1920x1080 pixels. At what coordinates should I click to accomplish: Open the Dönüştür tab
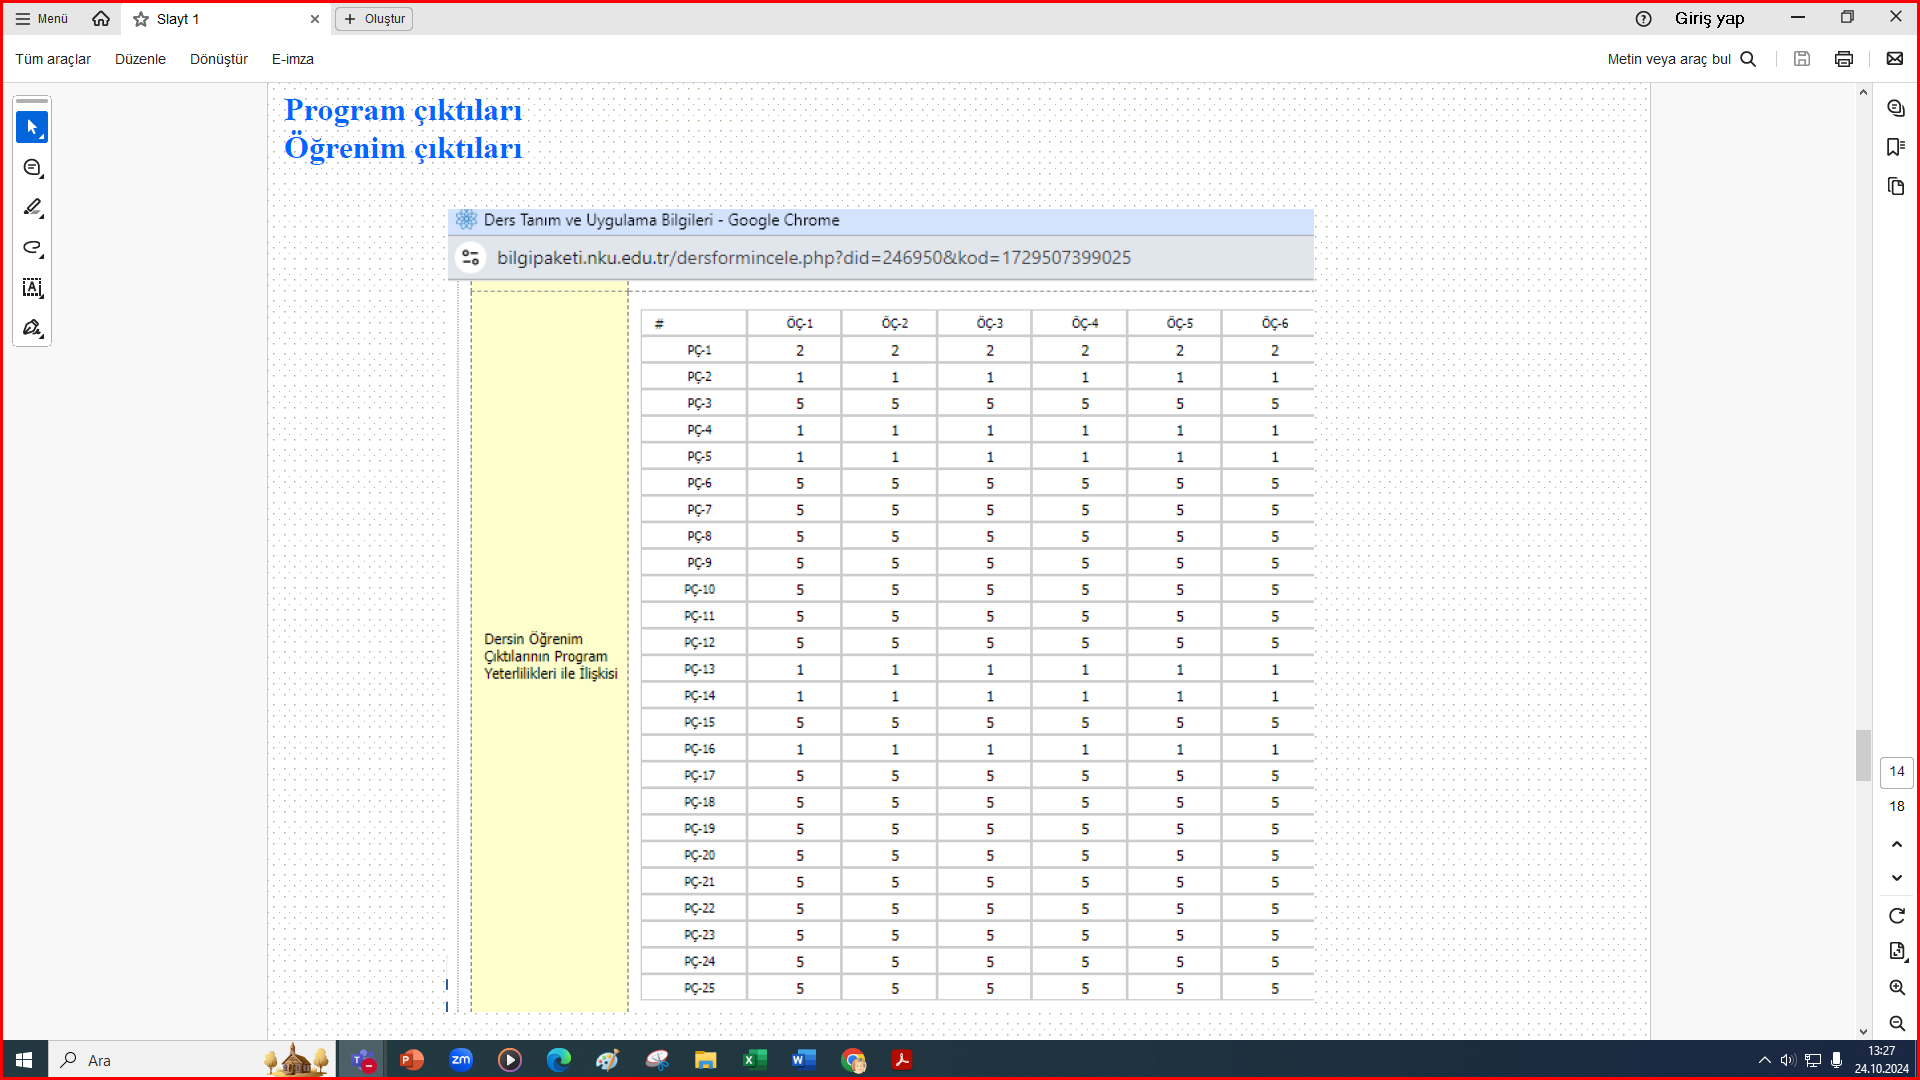click(219, 59)
